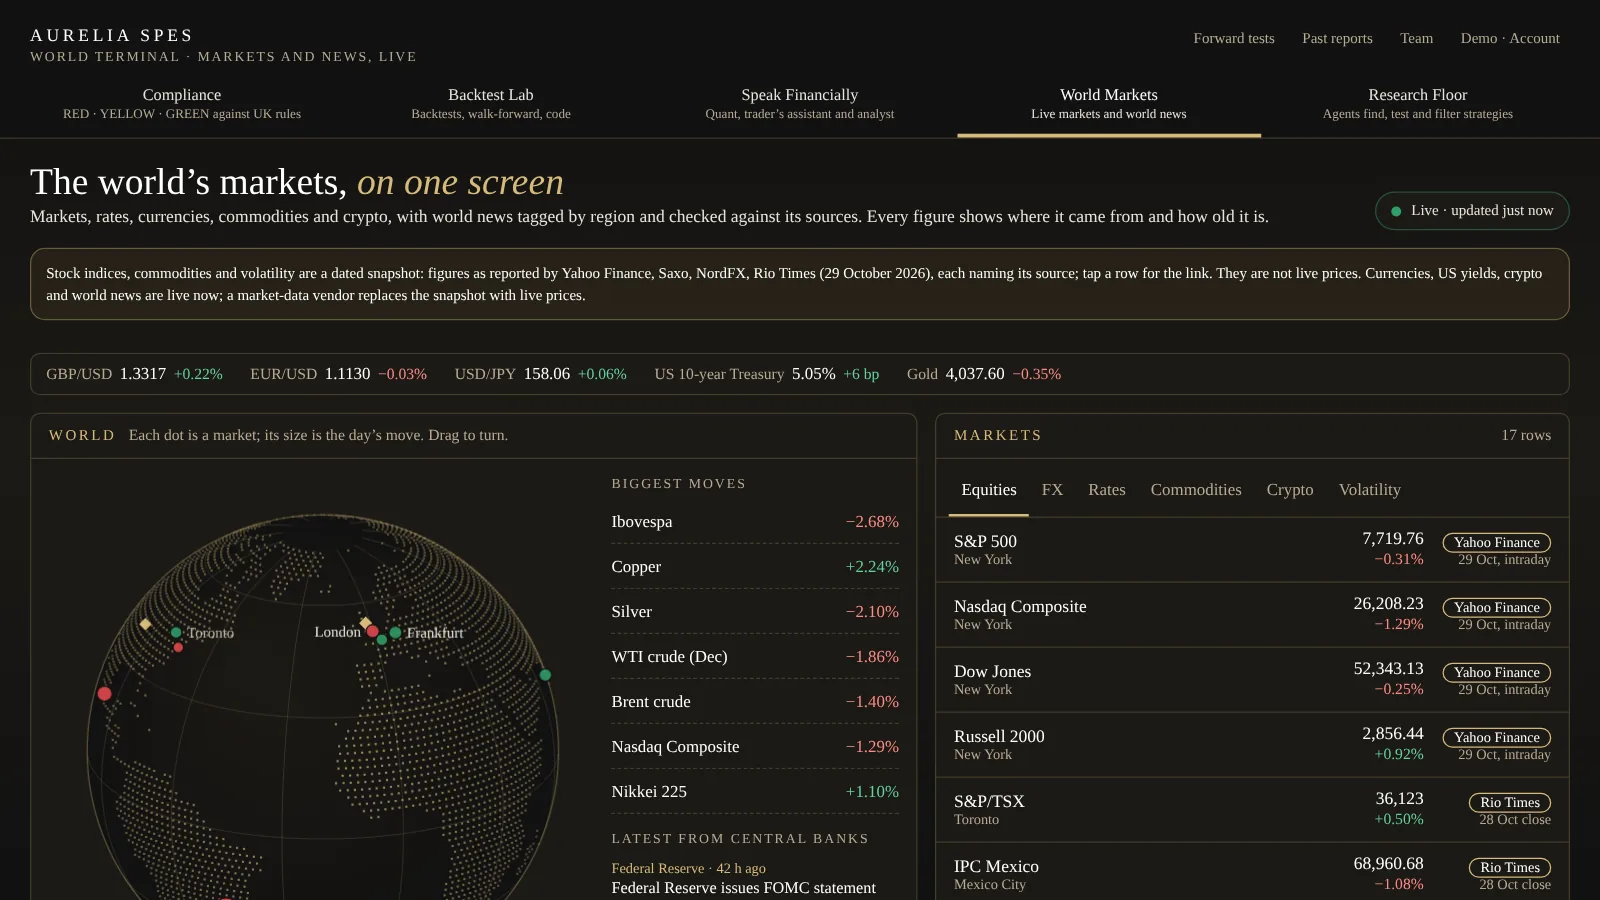Open the Team page link

click(x=1416, y=38)
